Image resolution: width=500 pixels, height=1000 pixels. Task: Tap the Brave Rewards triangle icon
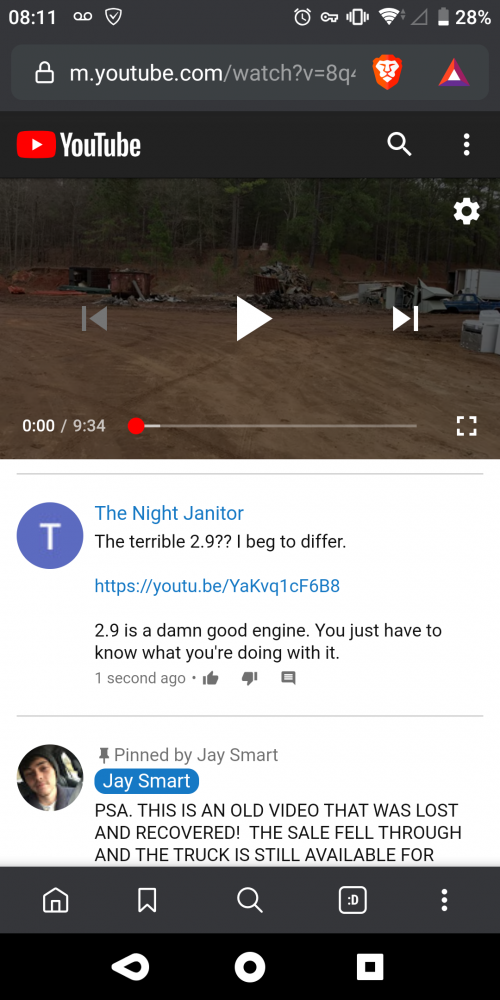click(x=454, y=72)
